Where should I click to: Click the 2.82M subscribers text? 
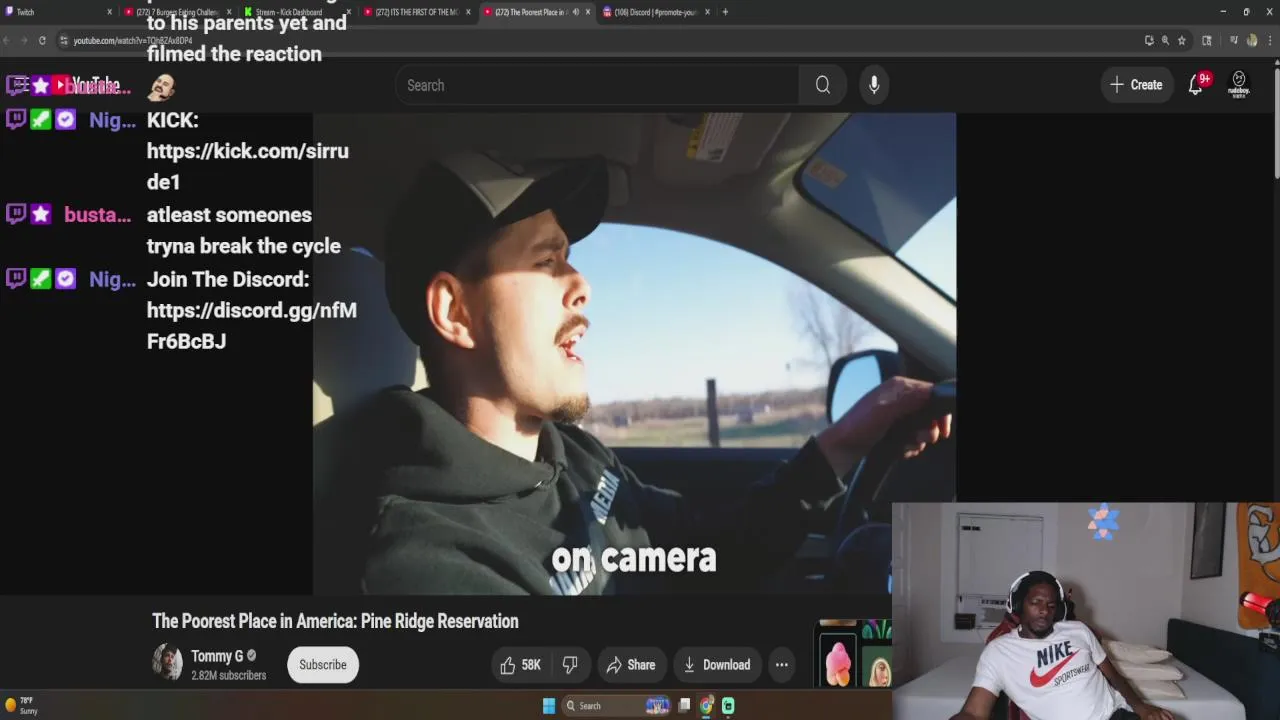(228, 676)
